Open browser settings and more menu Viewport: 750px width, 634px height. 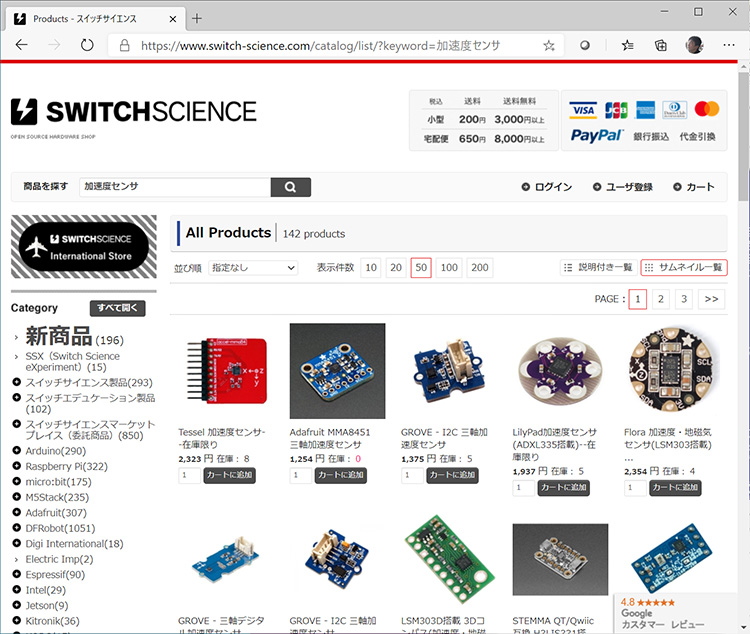729,45
